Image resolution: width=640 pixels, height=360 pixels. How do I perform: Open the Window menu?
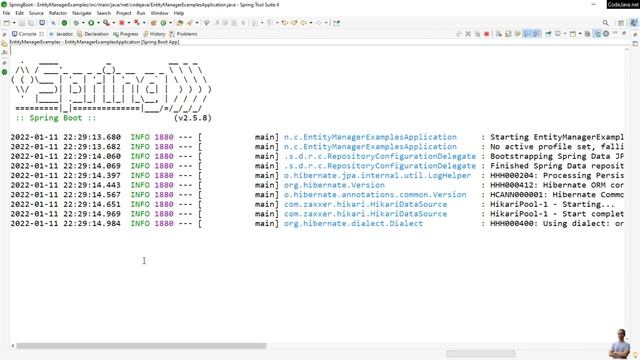[x=159, y=13]
